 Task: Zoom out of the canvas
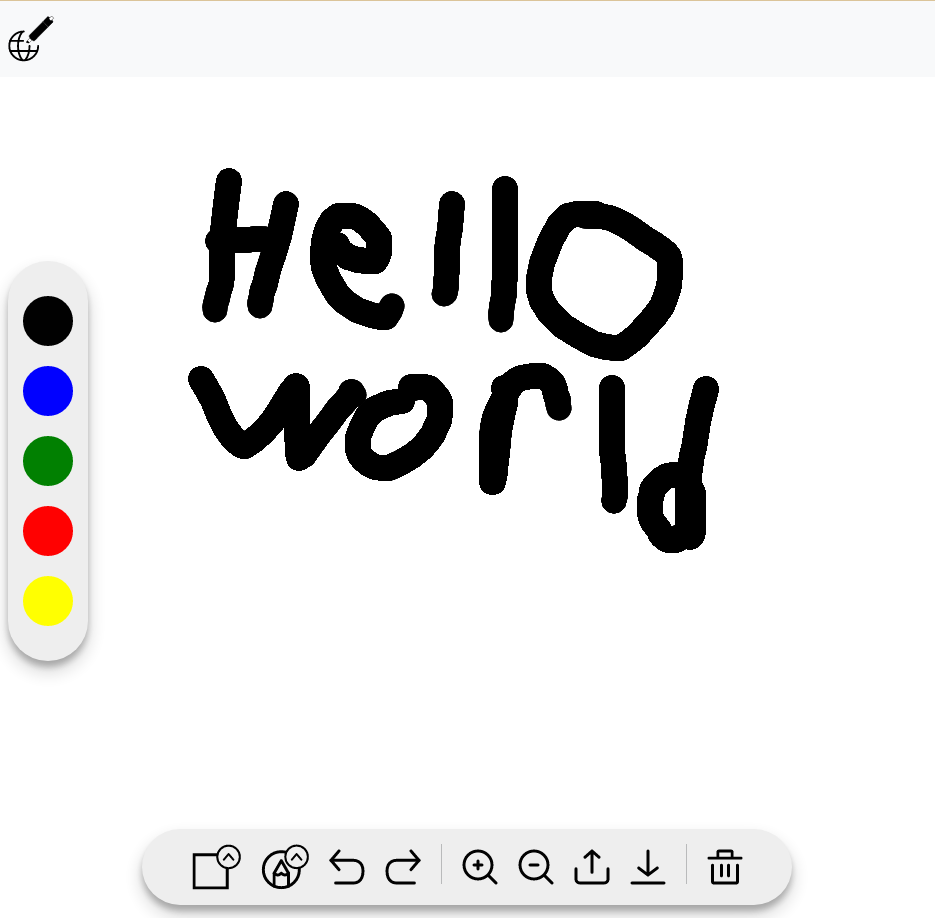click(x=536, y=868)
